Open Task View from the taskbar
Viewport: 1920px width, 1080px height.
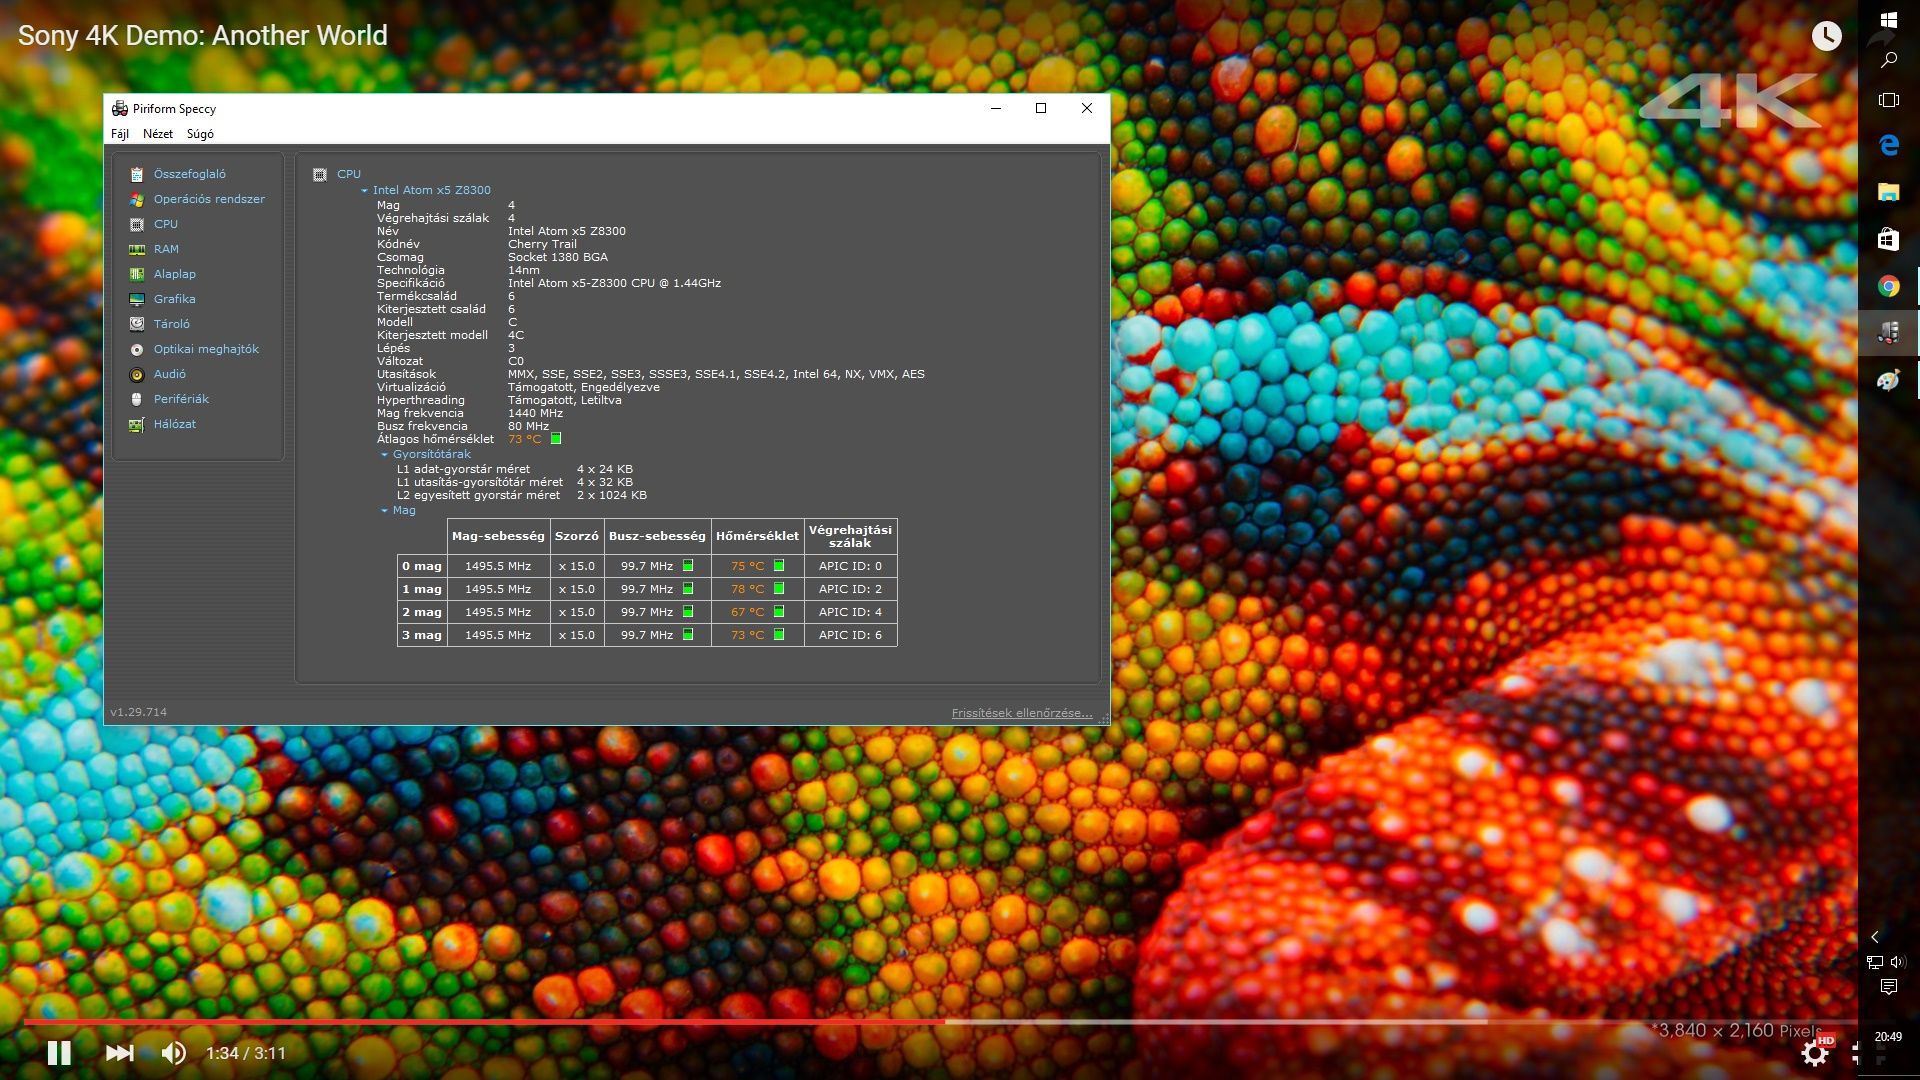(x=1888, y=100)
